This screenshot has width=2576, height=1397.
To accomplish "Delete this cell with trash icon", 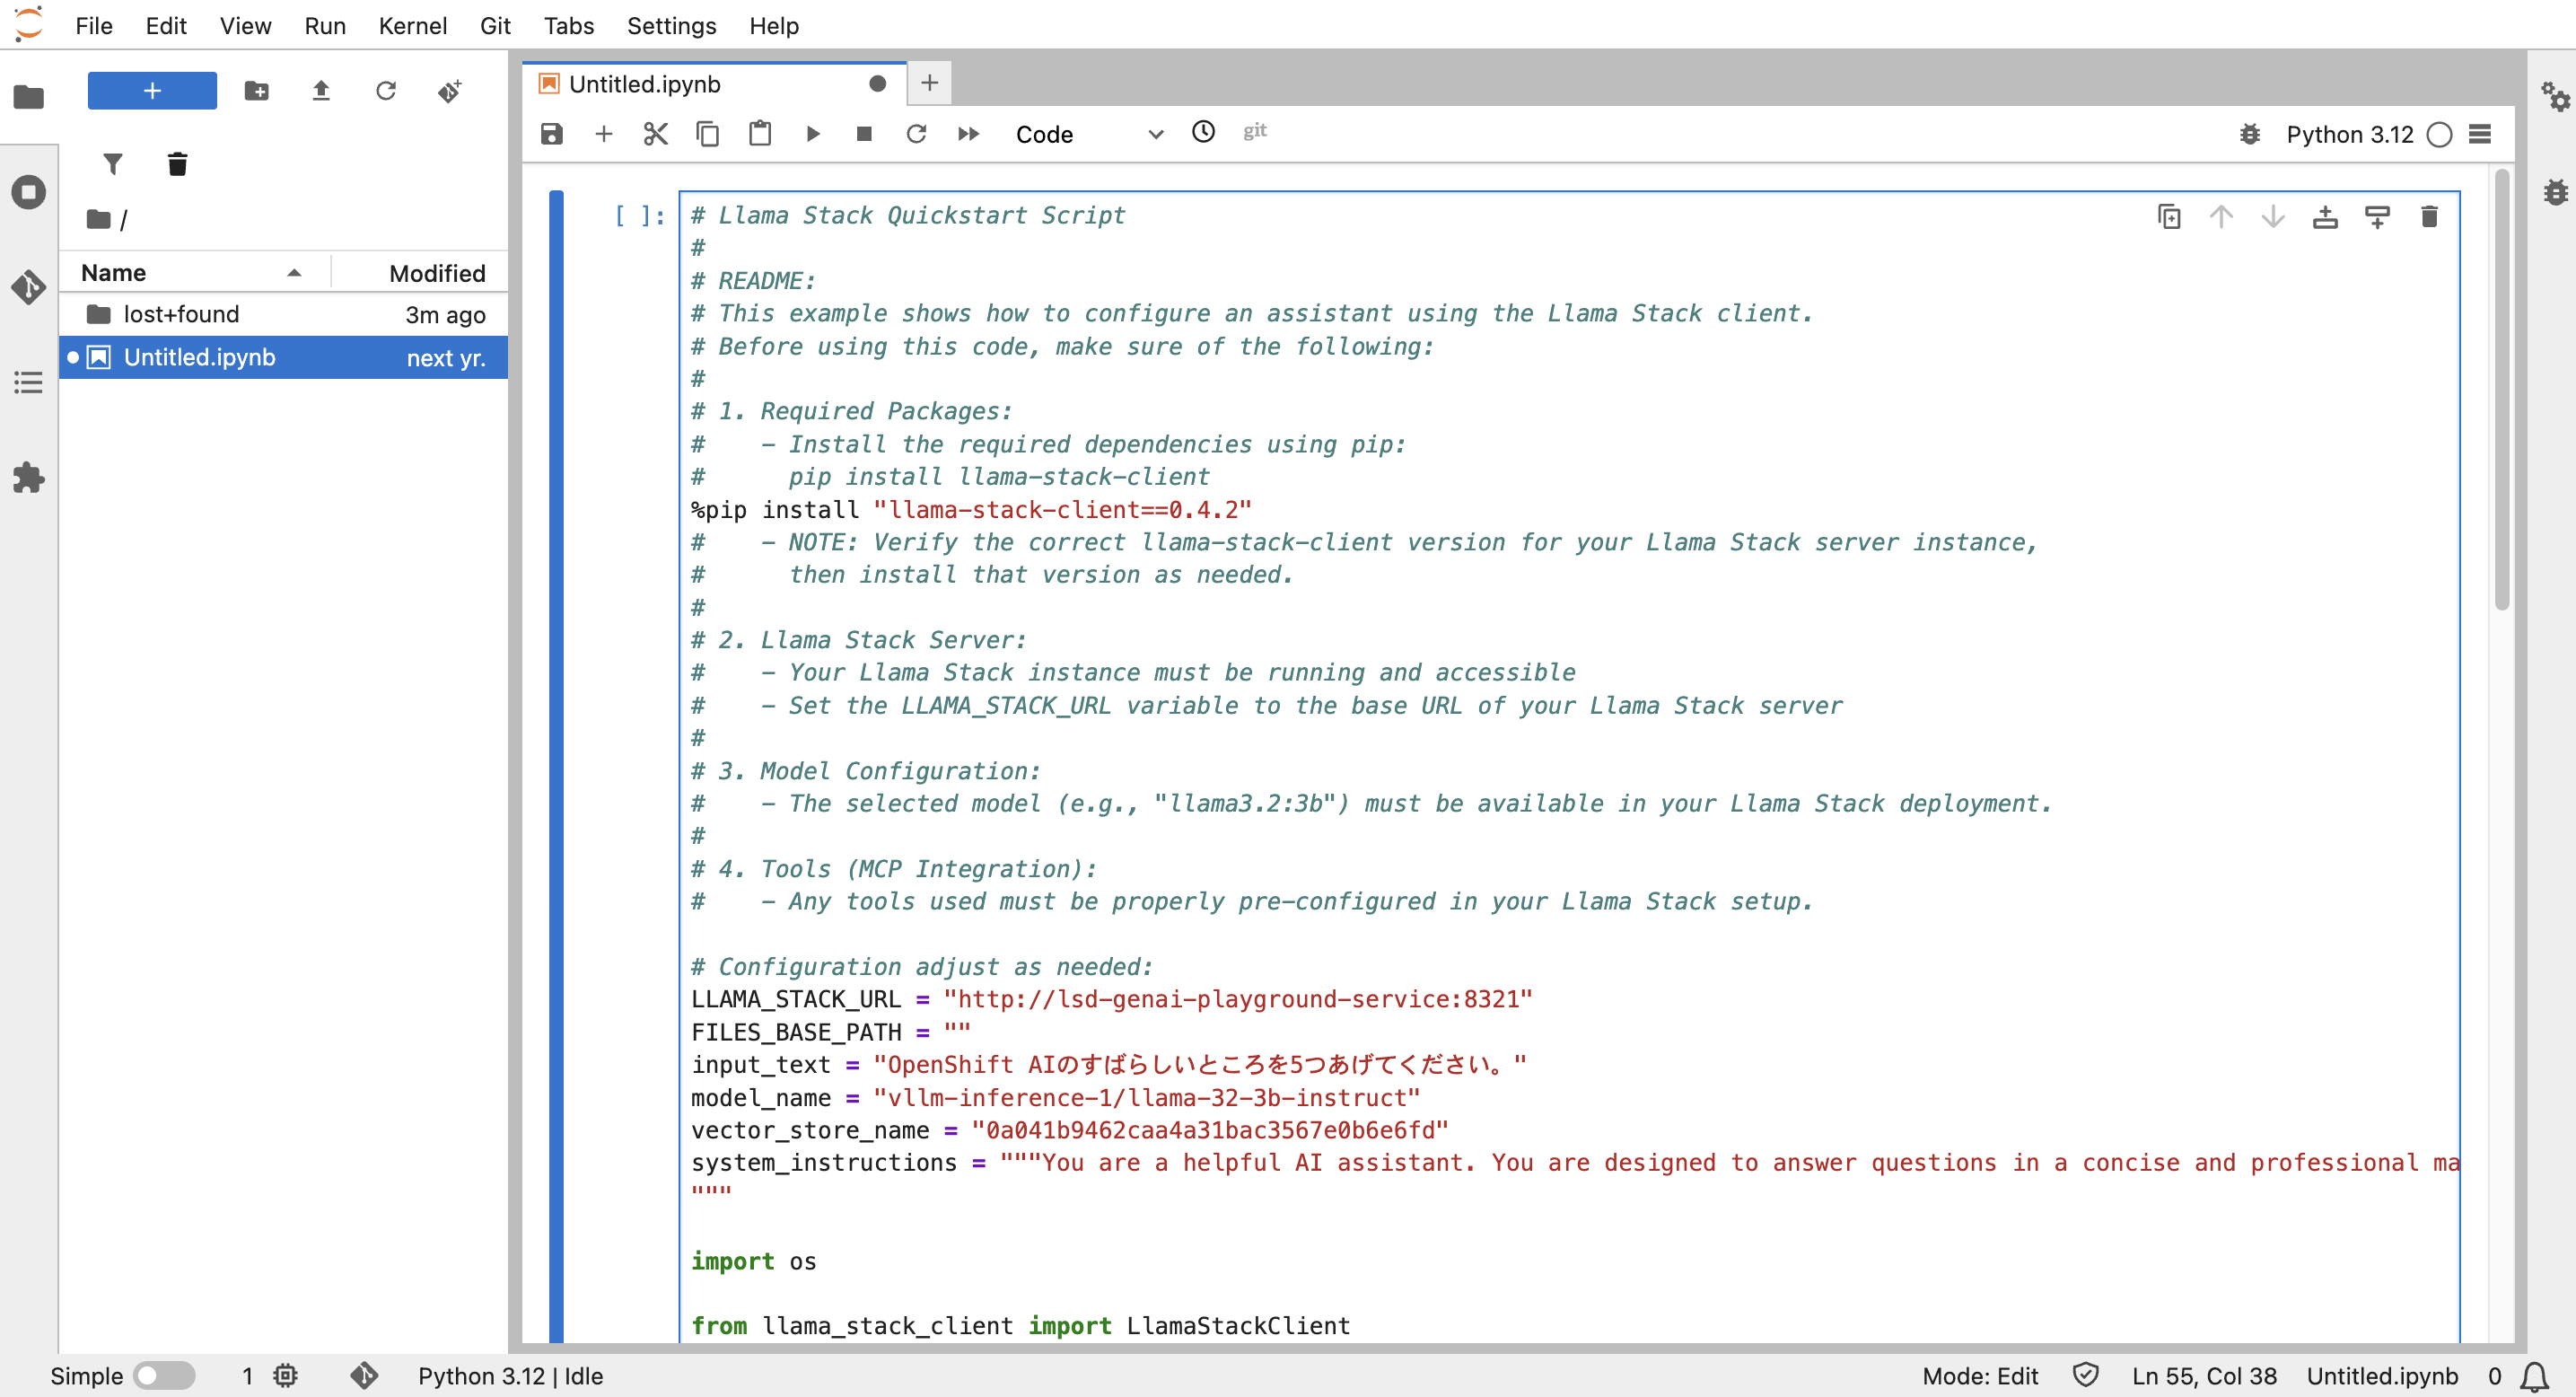I will [x=2428, y=217].
